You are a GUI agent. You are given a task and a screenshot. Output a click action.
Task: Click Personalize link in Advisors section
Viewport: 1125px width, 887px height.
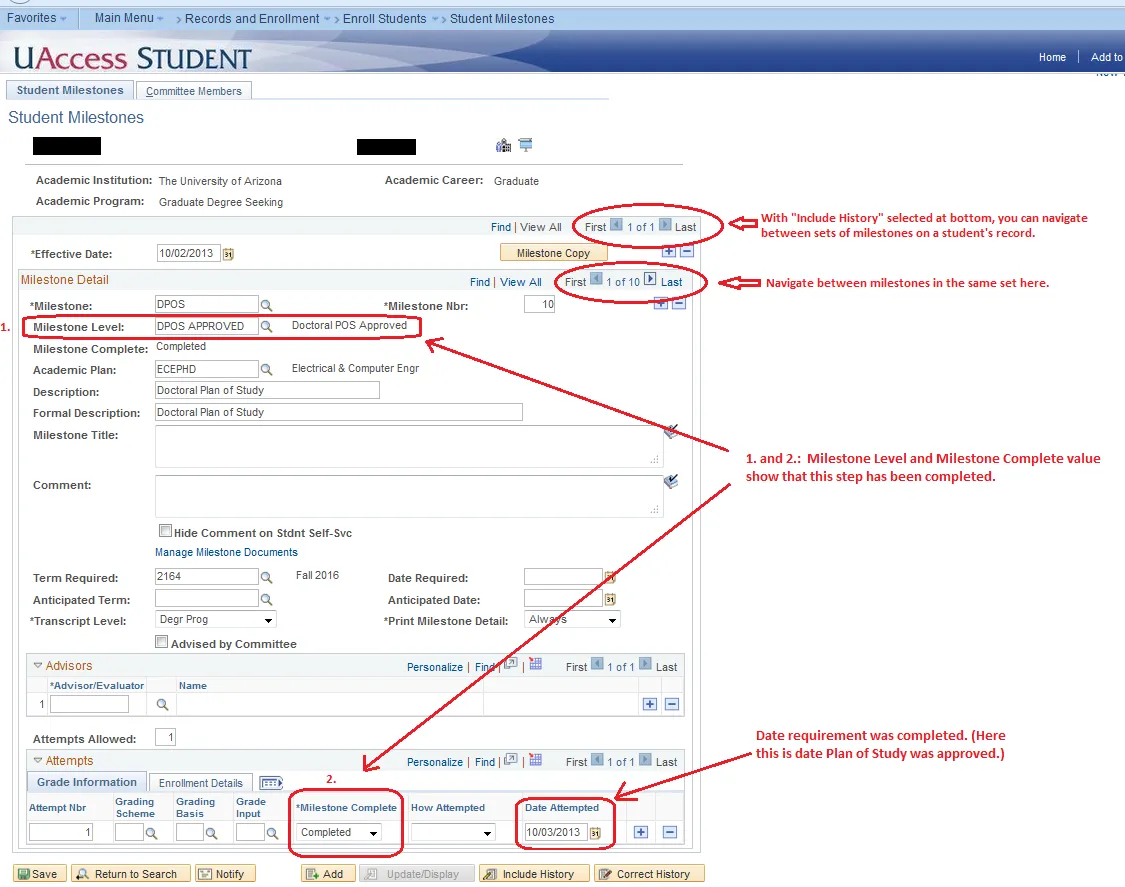point(435,667)
